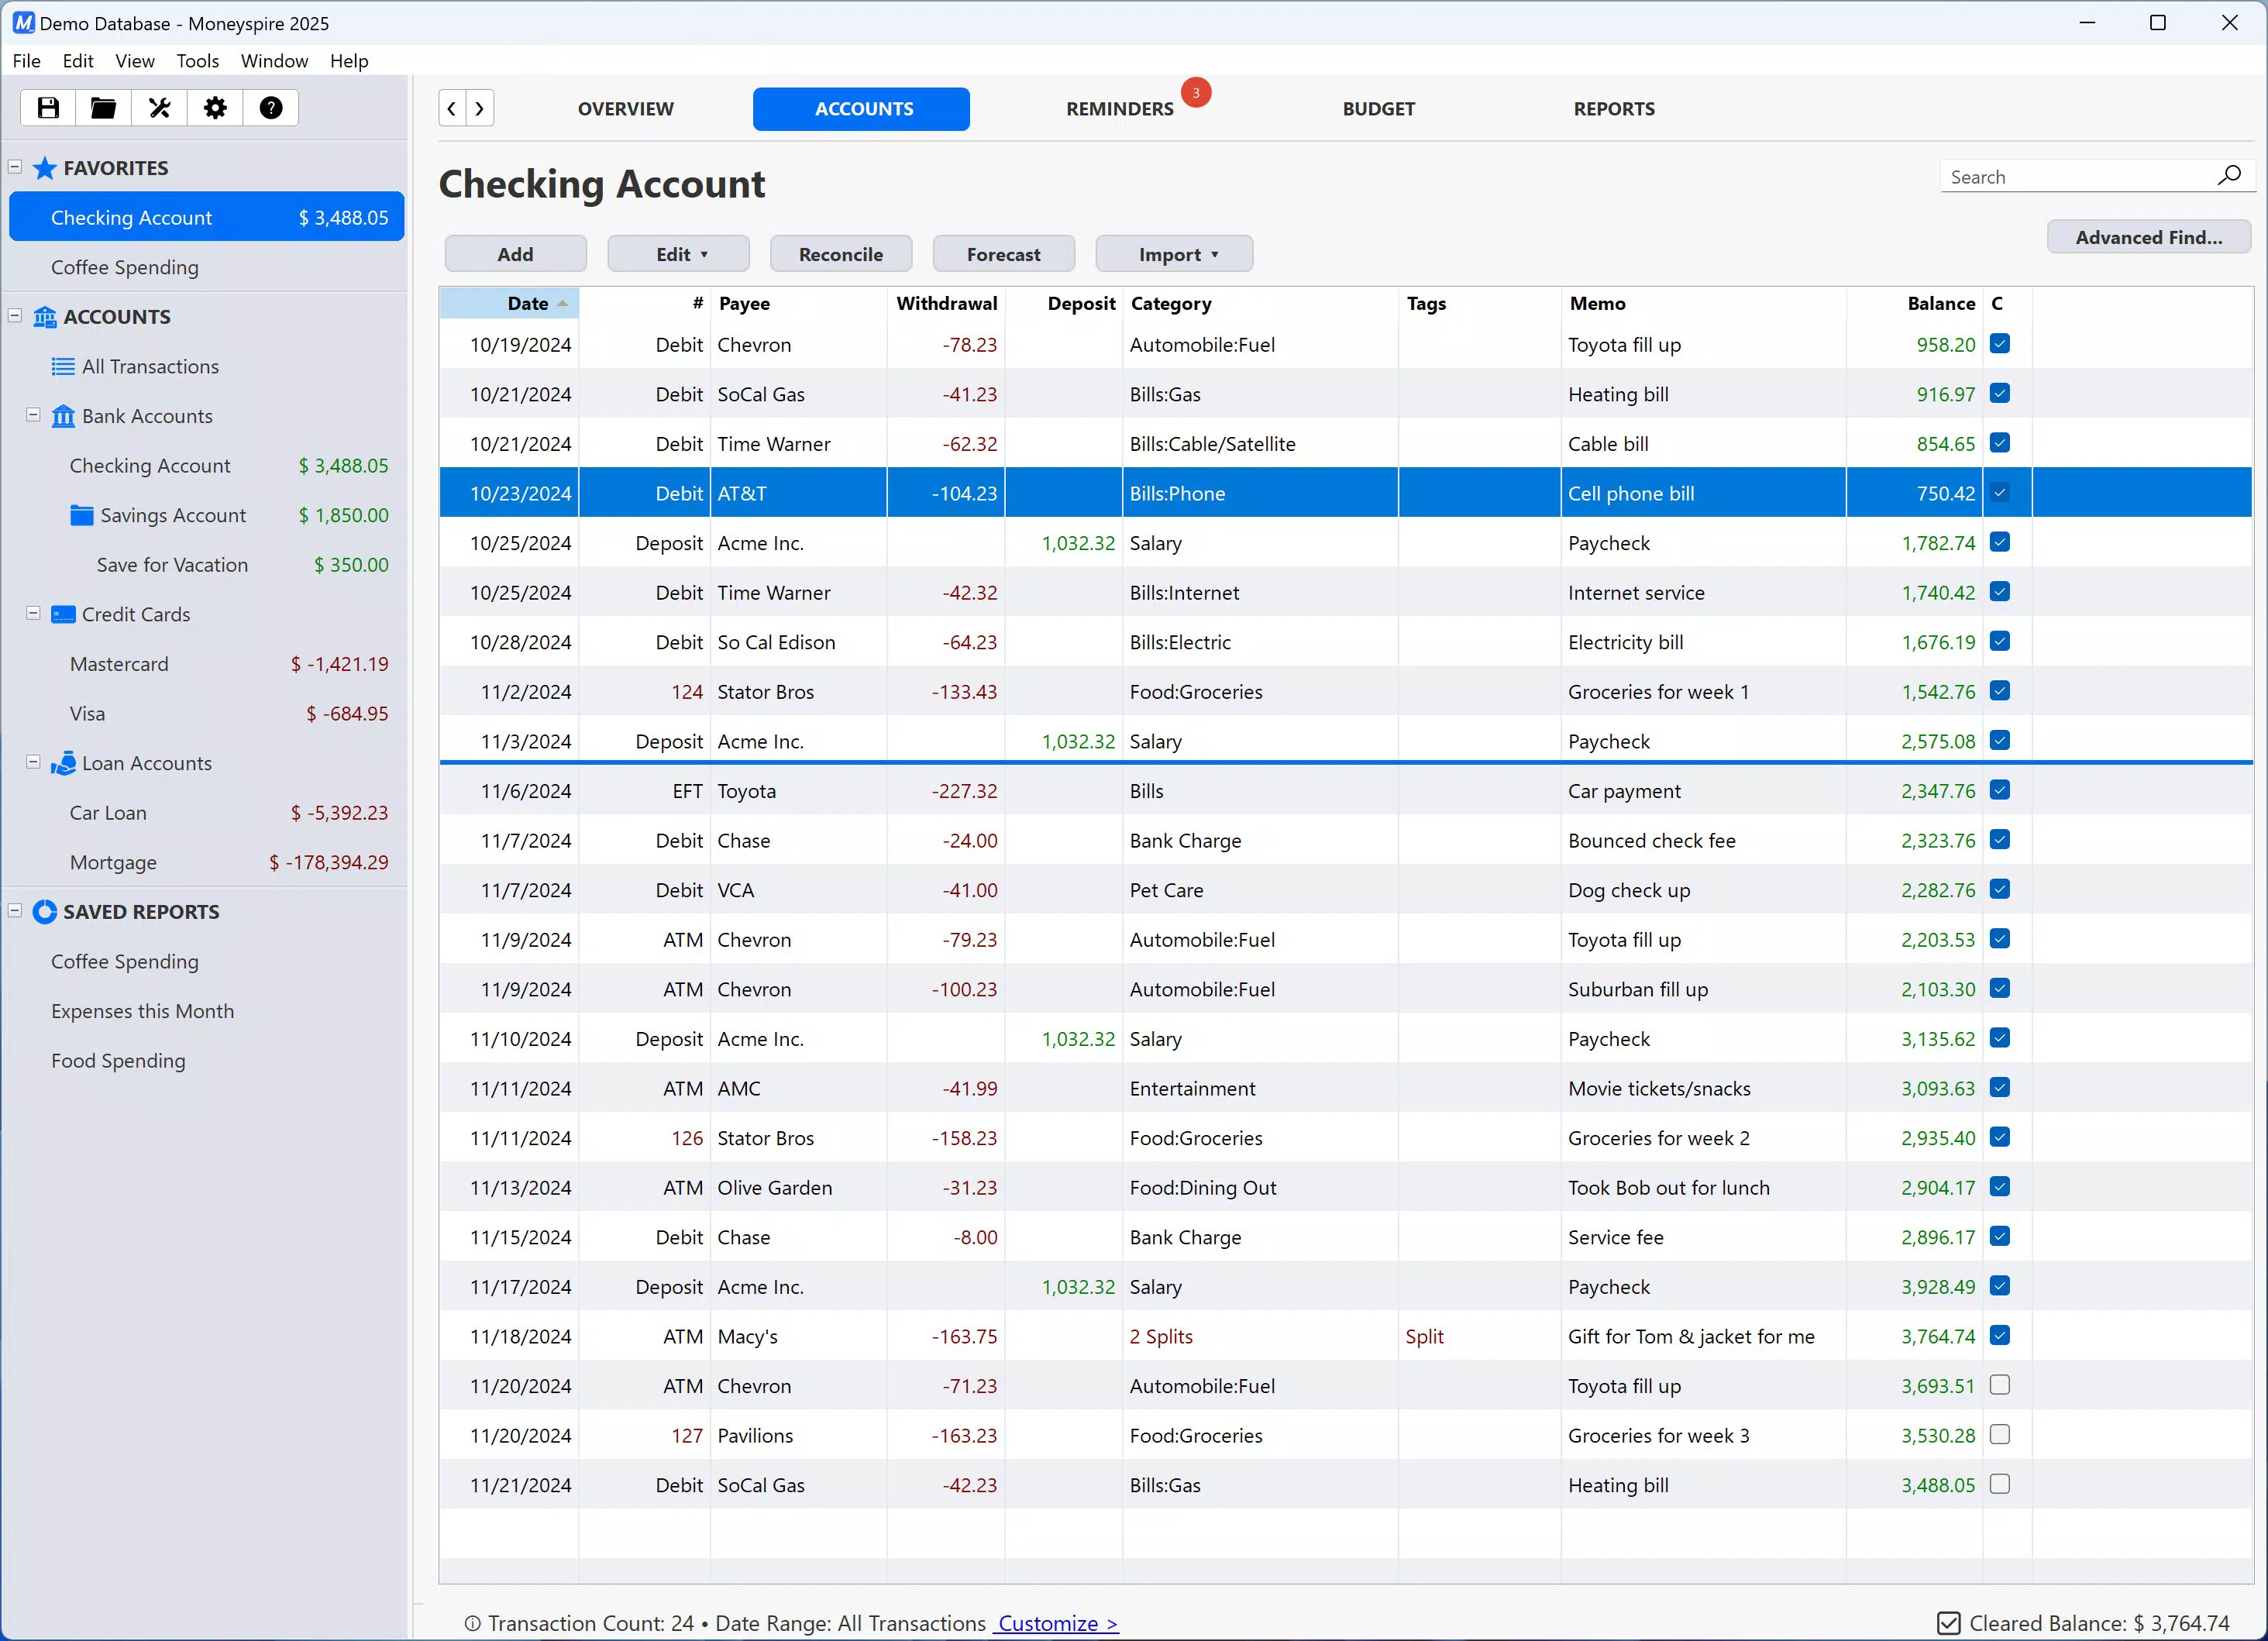Click the Bank Accounts pillar icon

coord(63,416)
